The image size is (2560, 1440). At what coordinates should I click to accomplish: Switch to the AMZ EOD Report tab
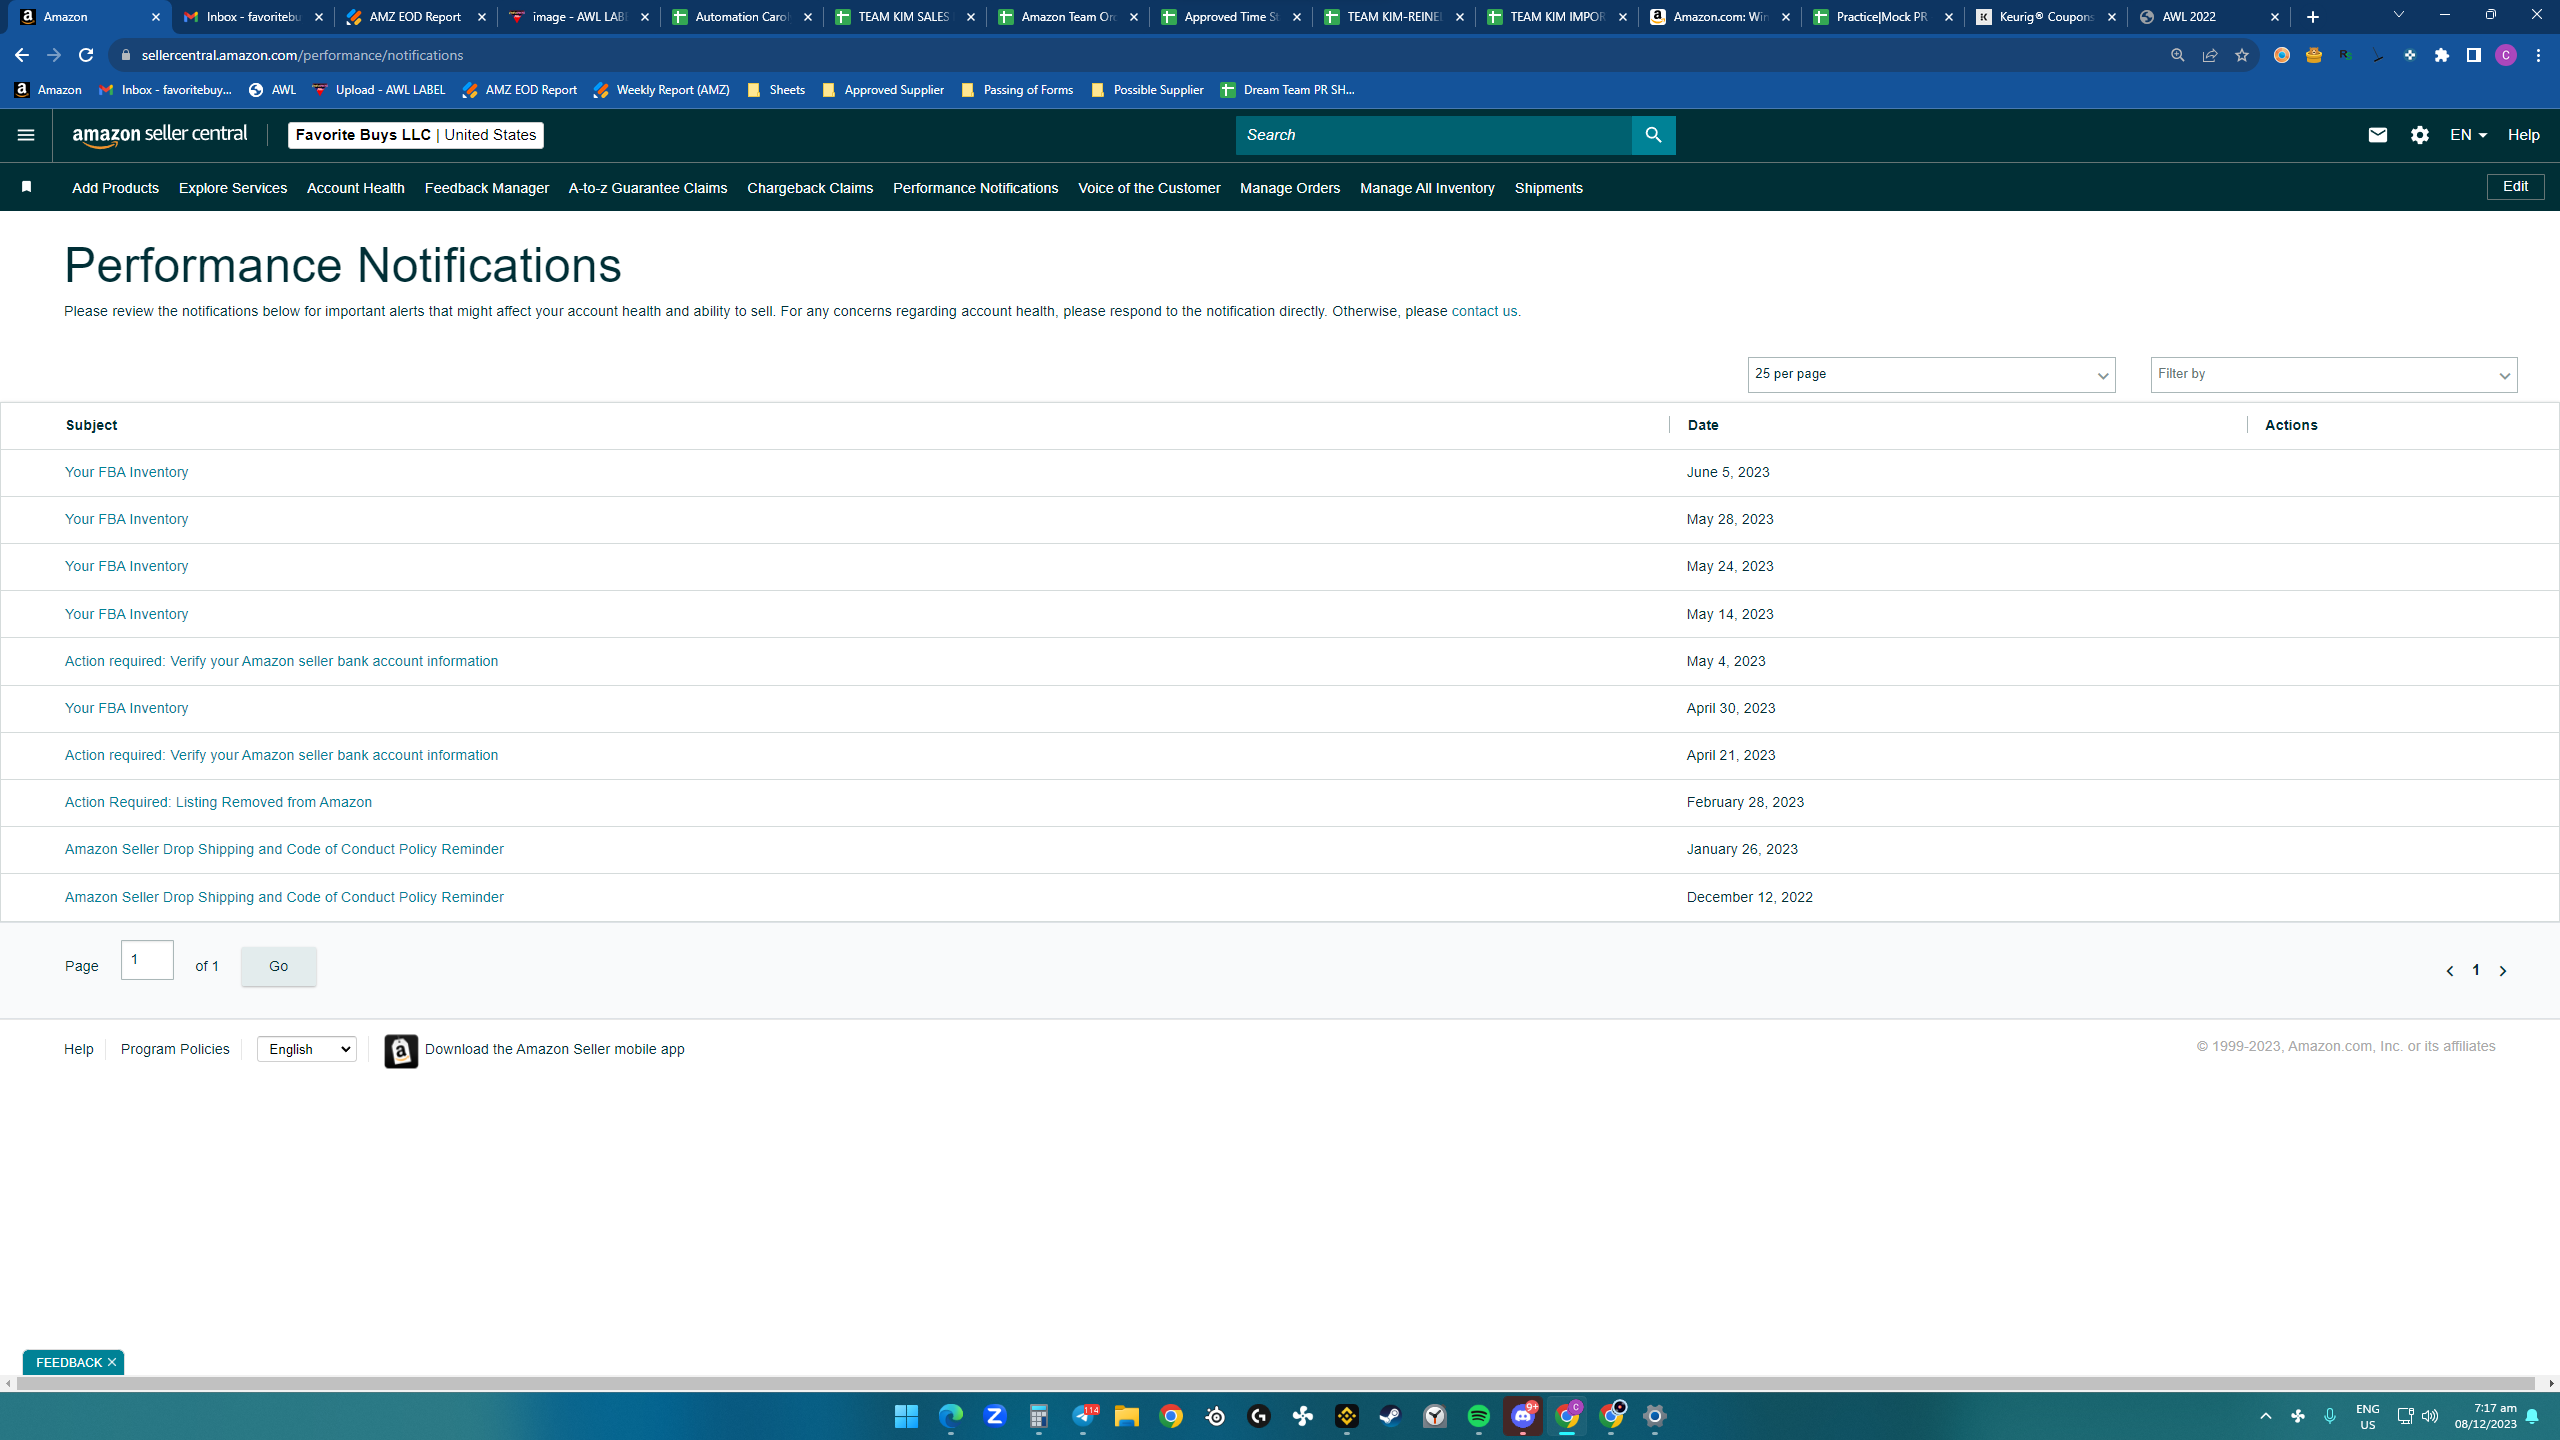coord(415,17)
